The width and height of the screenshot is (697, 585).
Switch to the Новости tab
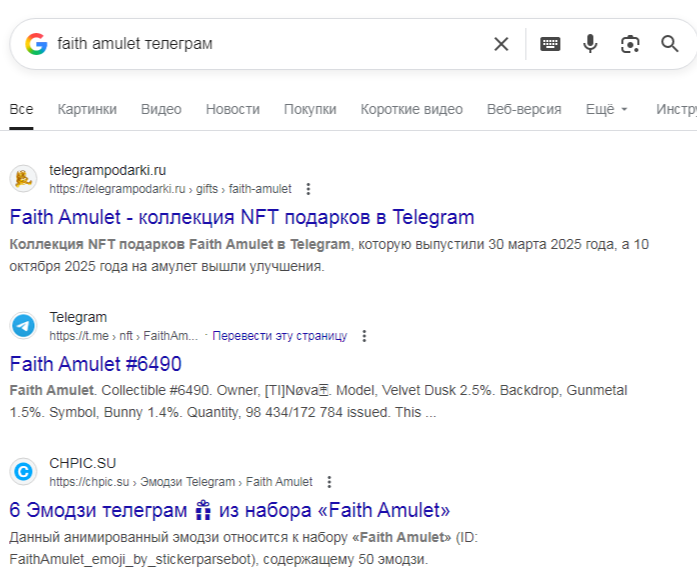[232, 109]
